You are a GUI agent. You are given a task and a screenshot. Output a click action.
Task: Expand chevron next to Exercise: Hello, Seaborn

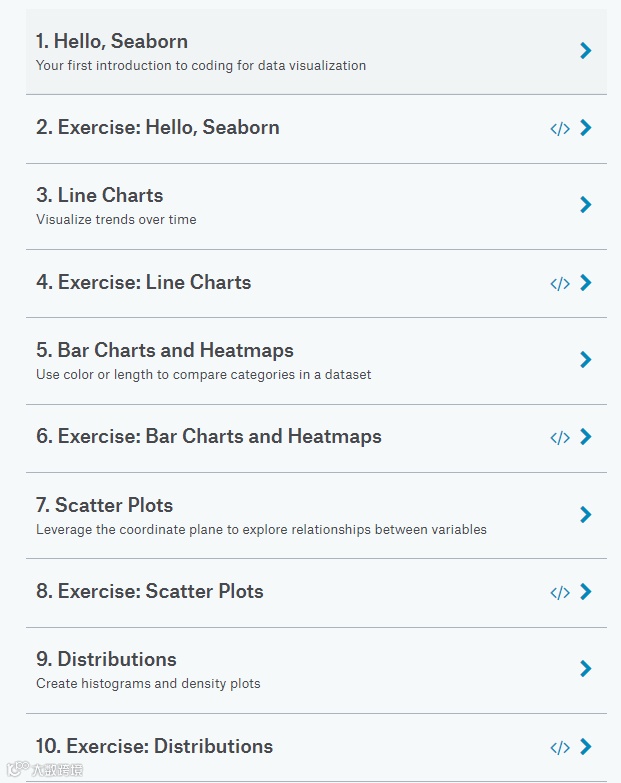click(x=586, y=128)
